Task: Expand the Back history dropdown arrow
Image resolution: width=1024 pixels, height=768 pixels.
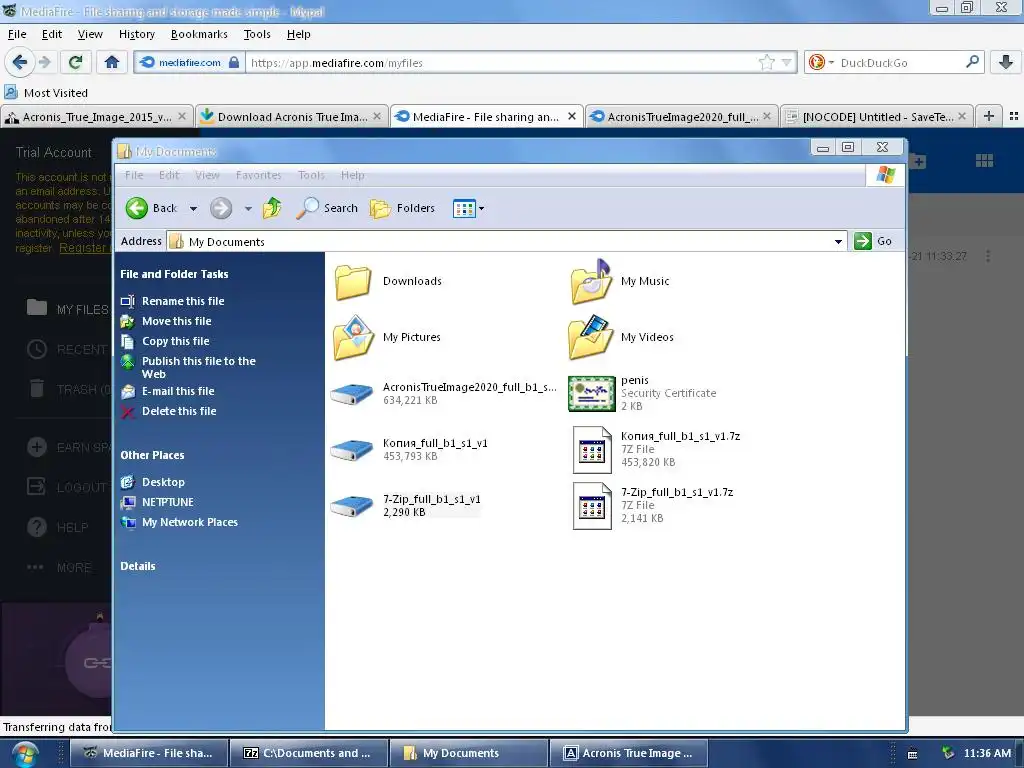Action: pyautogui.click(x=193, y=209)
